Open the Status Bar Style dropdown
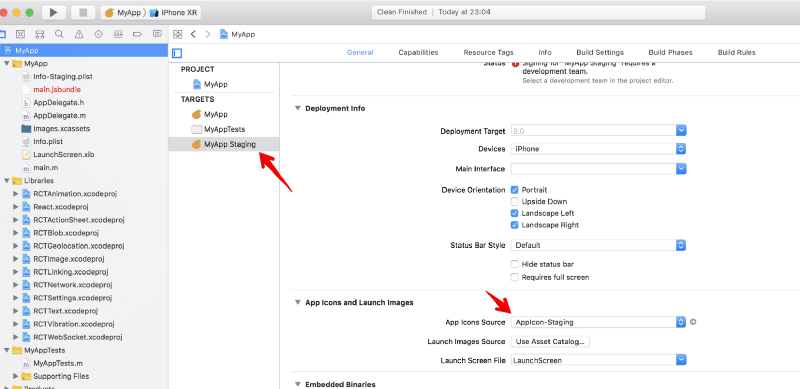 coord(598,245)
